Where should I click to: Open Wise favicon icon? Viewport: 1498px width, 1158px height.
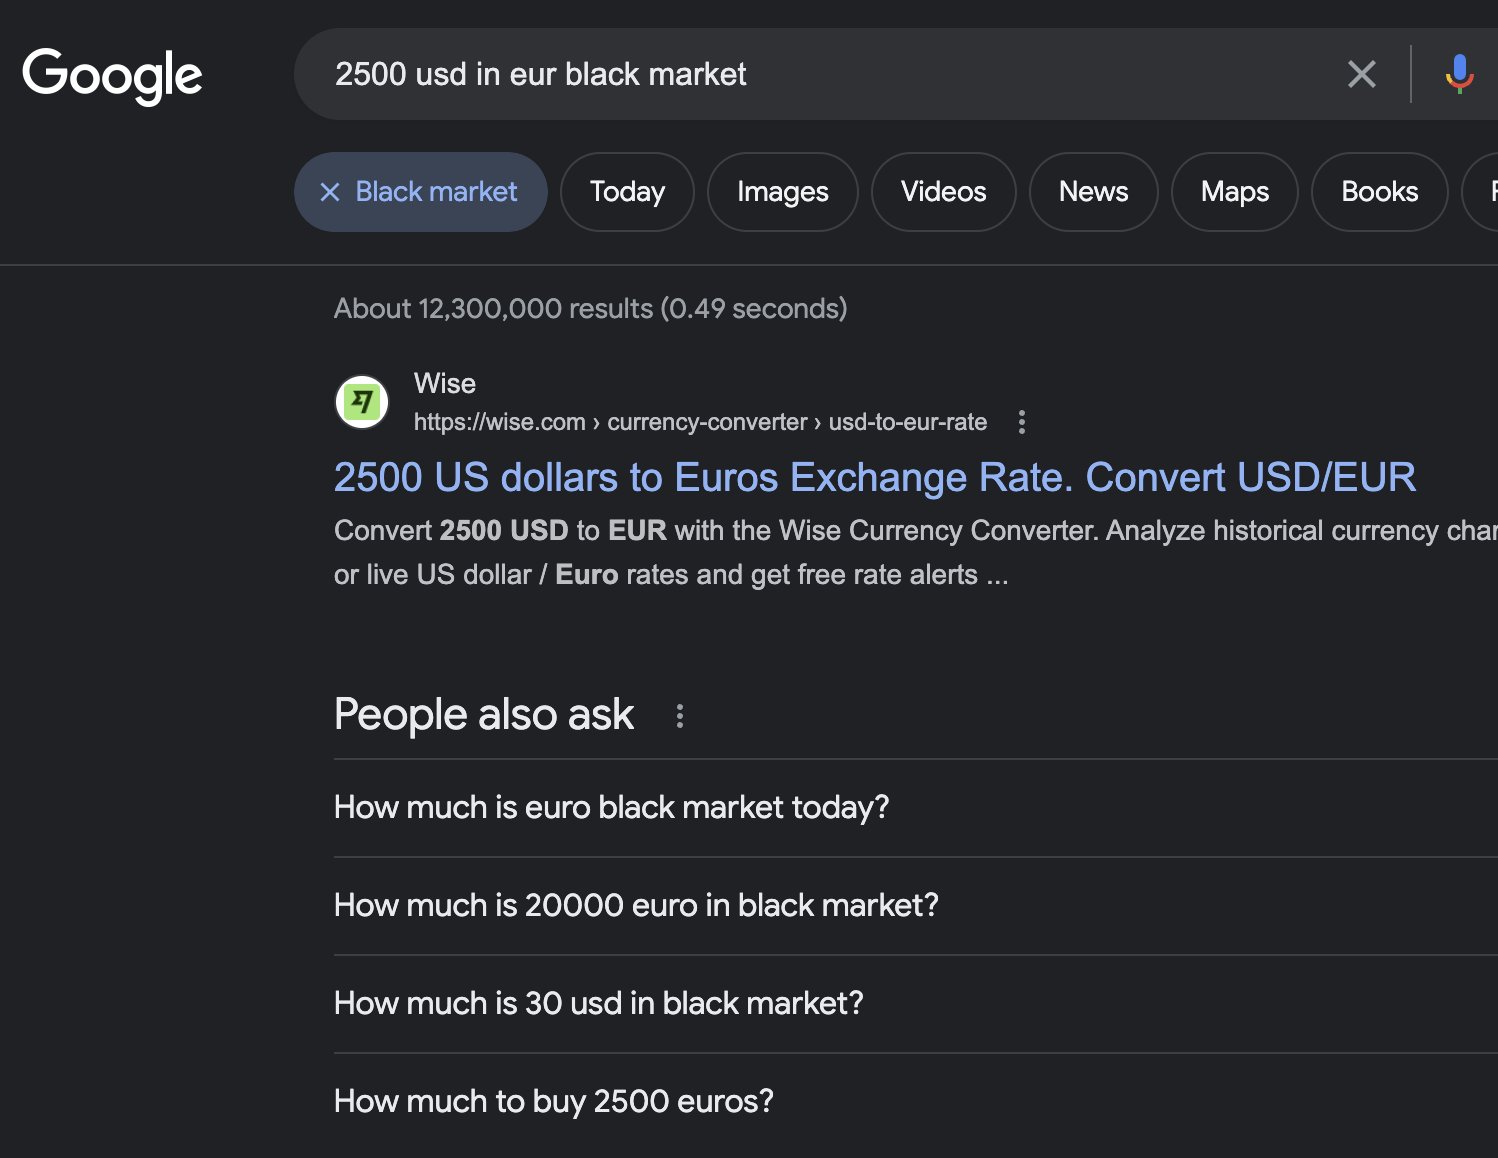click(361, 402)
